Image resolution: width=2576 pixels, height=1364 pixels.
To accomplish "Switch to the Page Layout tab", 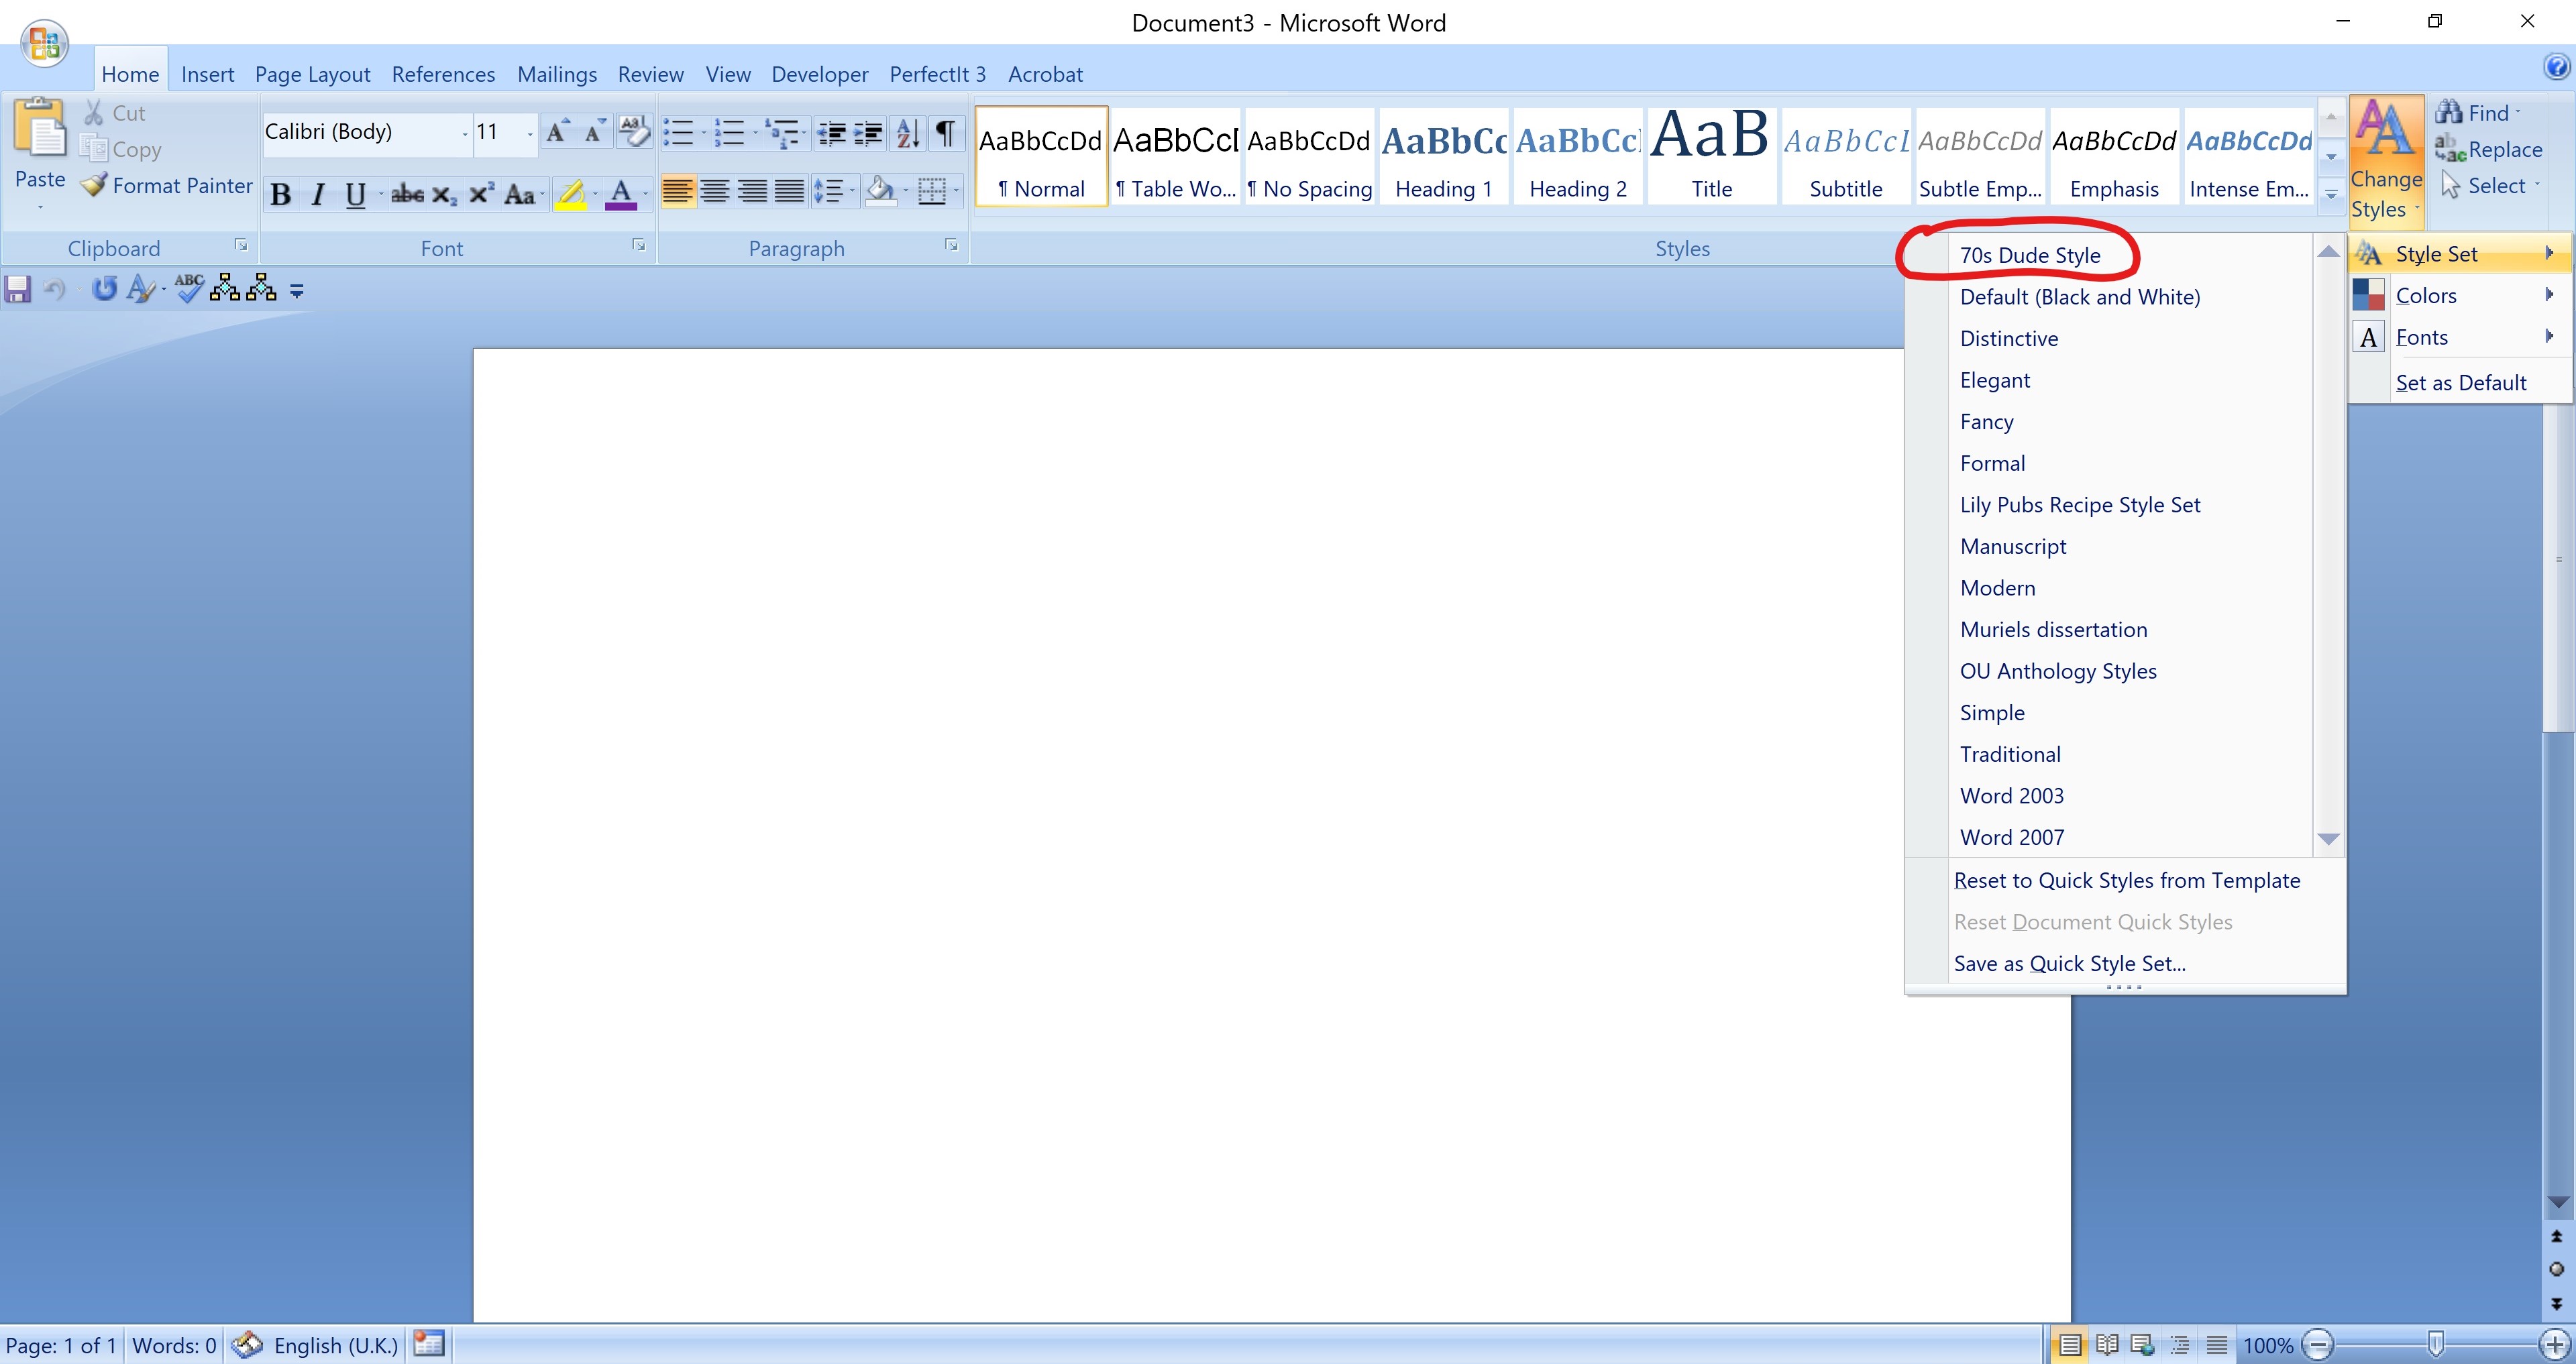I will pyautogui.click(x=312, y=74).
